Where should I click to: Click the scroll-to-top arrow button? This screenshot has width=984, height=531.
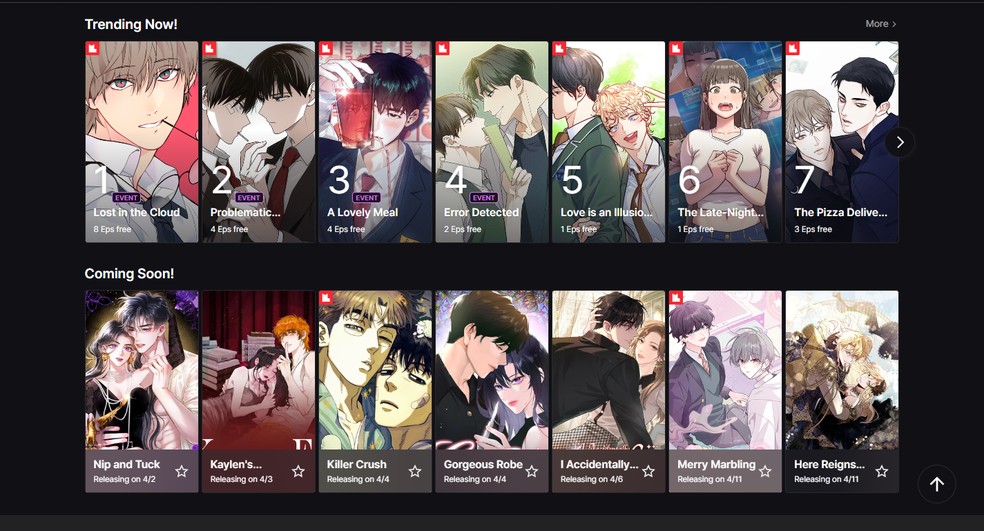click(937, 484)
